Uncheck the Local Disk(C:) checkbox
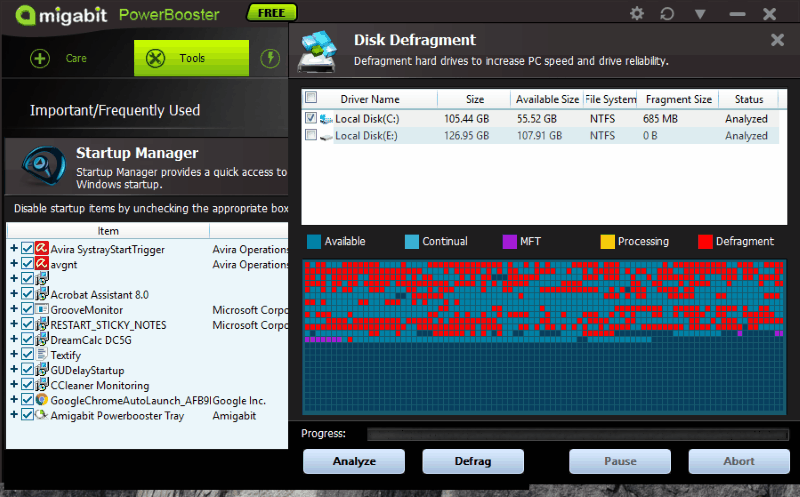 [311, 118]
